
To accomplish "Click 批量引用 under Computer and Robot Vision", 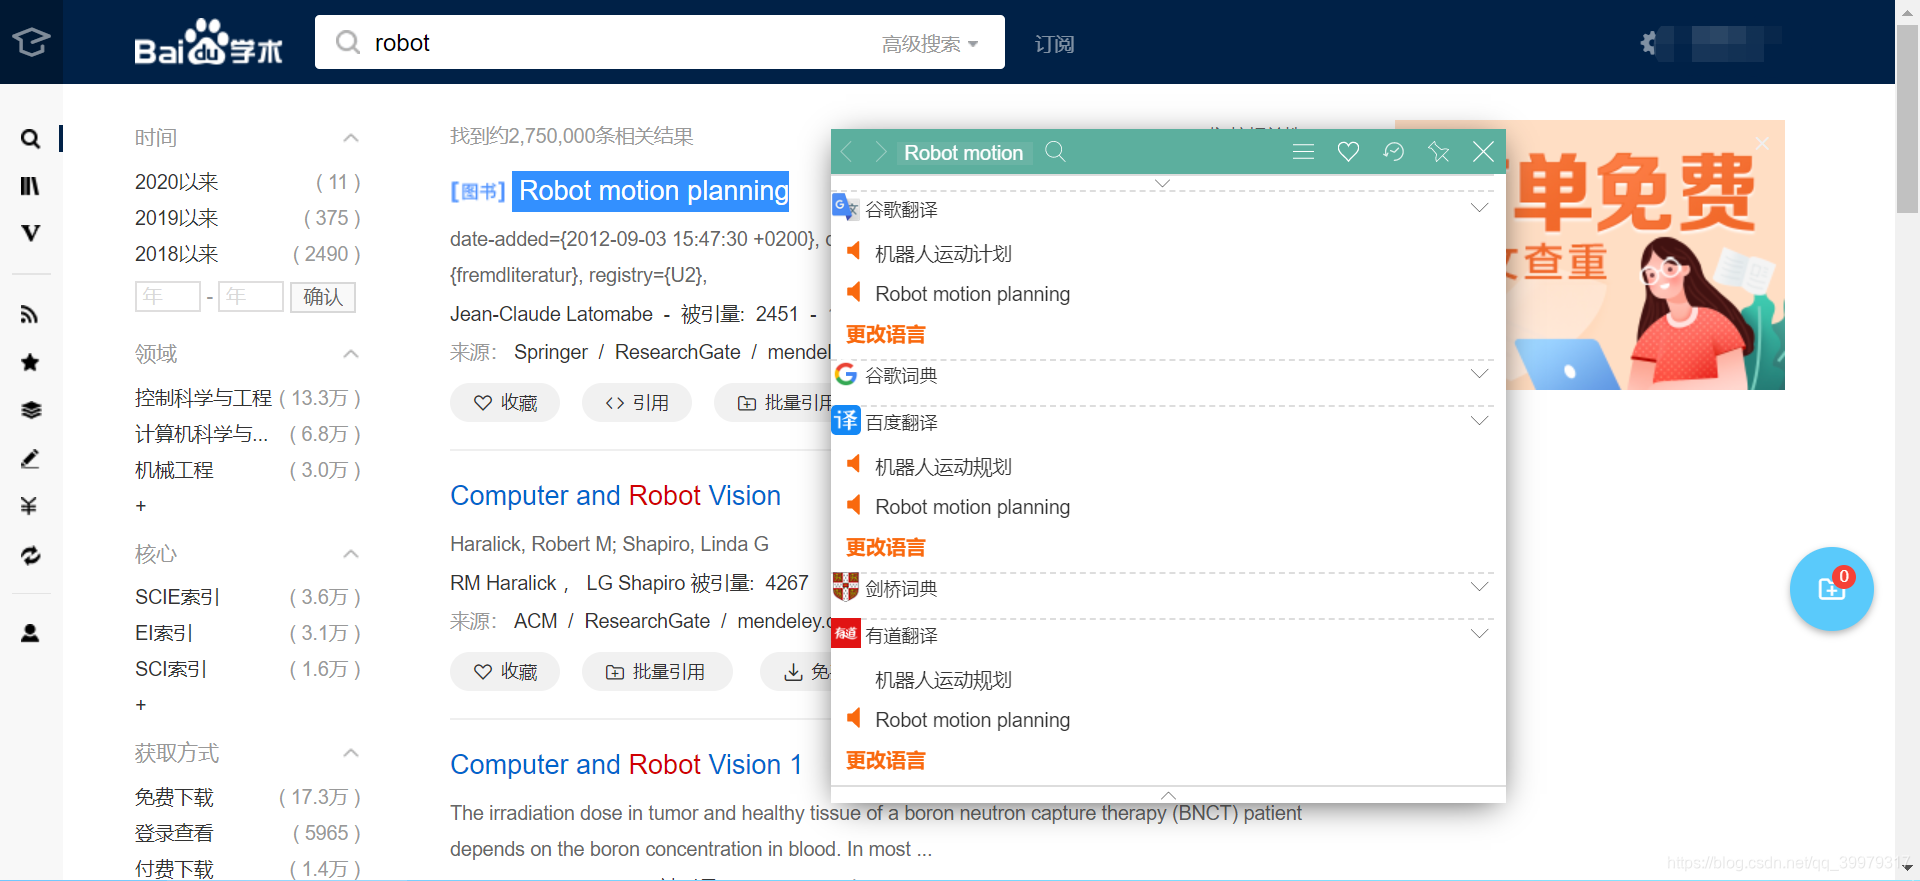I will coord(656,672).
